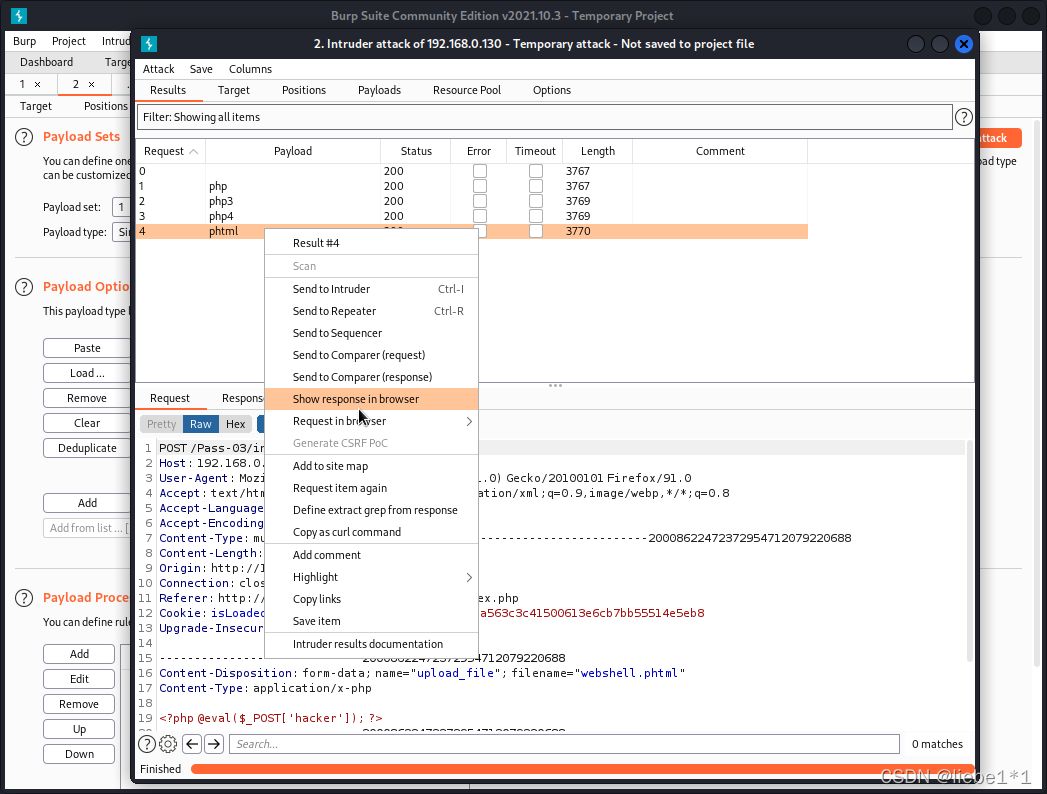The height and width of the screenshot is (794, 1047).
Task: Toggle Timeout checkbox for php4 payload row
Action: 536,216
